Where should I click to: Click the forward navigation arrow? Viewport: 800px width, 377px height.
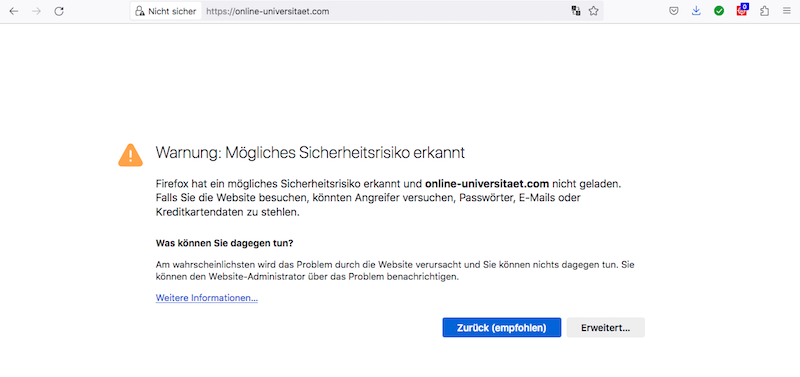(x=36, y=11)
